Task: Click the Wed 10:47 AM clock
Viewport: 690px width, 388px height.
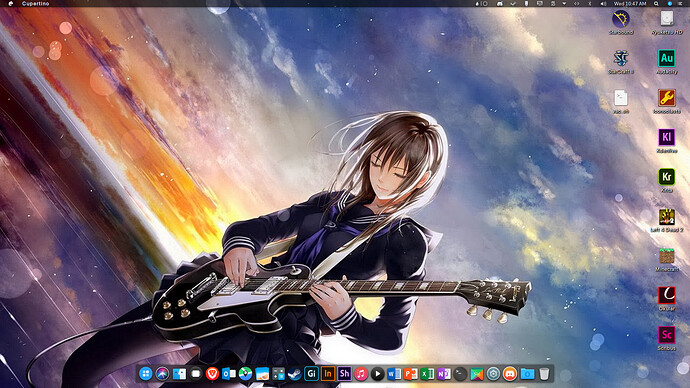Action: click(x=630, y=4)
